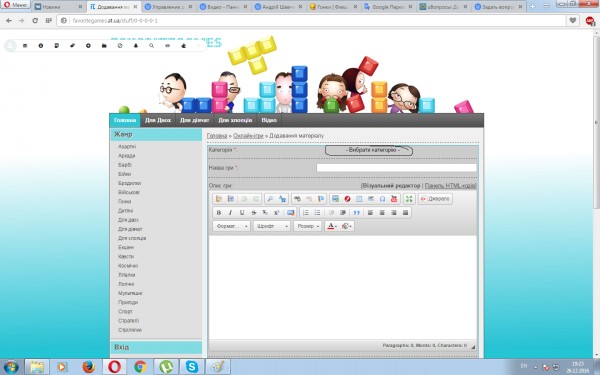Insert special character with Omega icon

point(382,199)
